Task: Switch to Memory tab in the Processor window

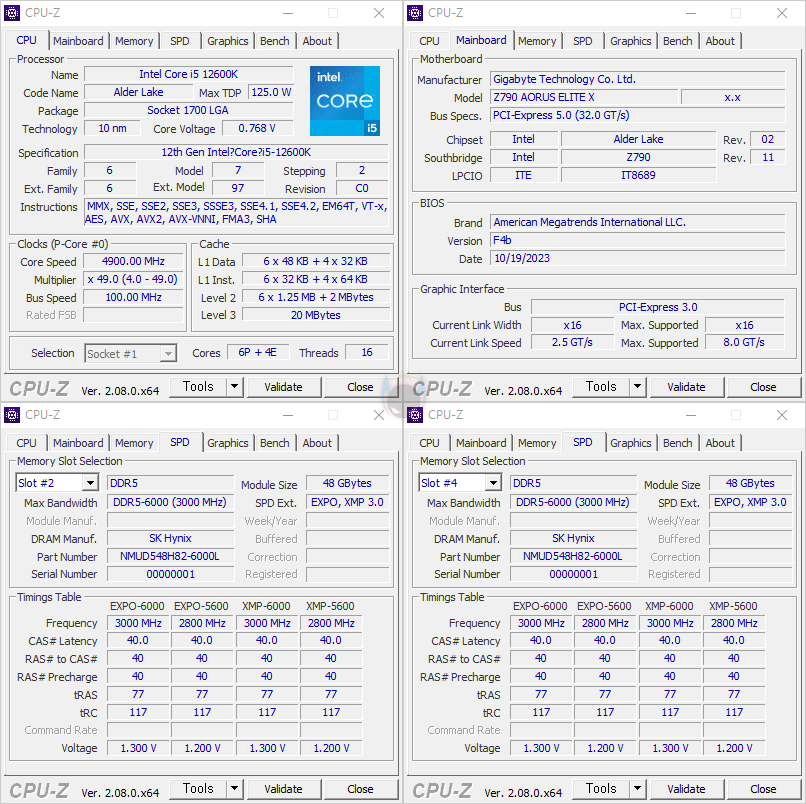Action: [134, 41]
